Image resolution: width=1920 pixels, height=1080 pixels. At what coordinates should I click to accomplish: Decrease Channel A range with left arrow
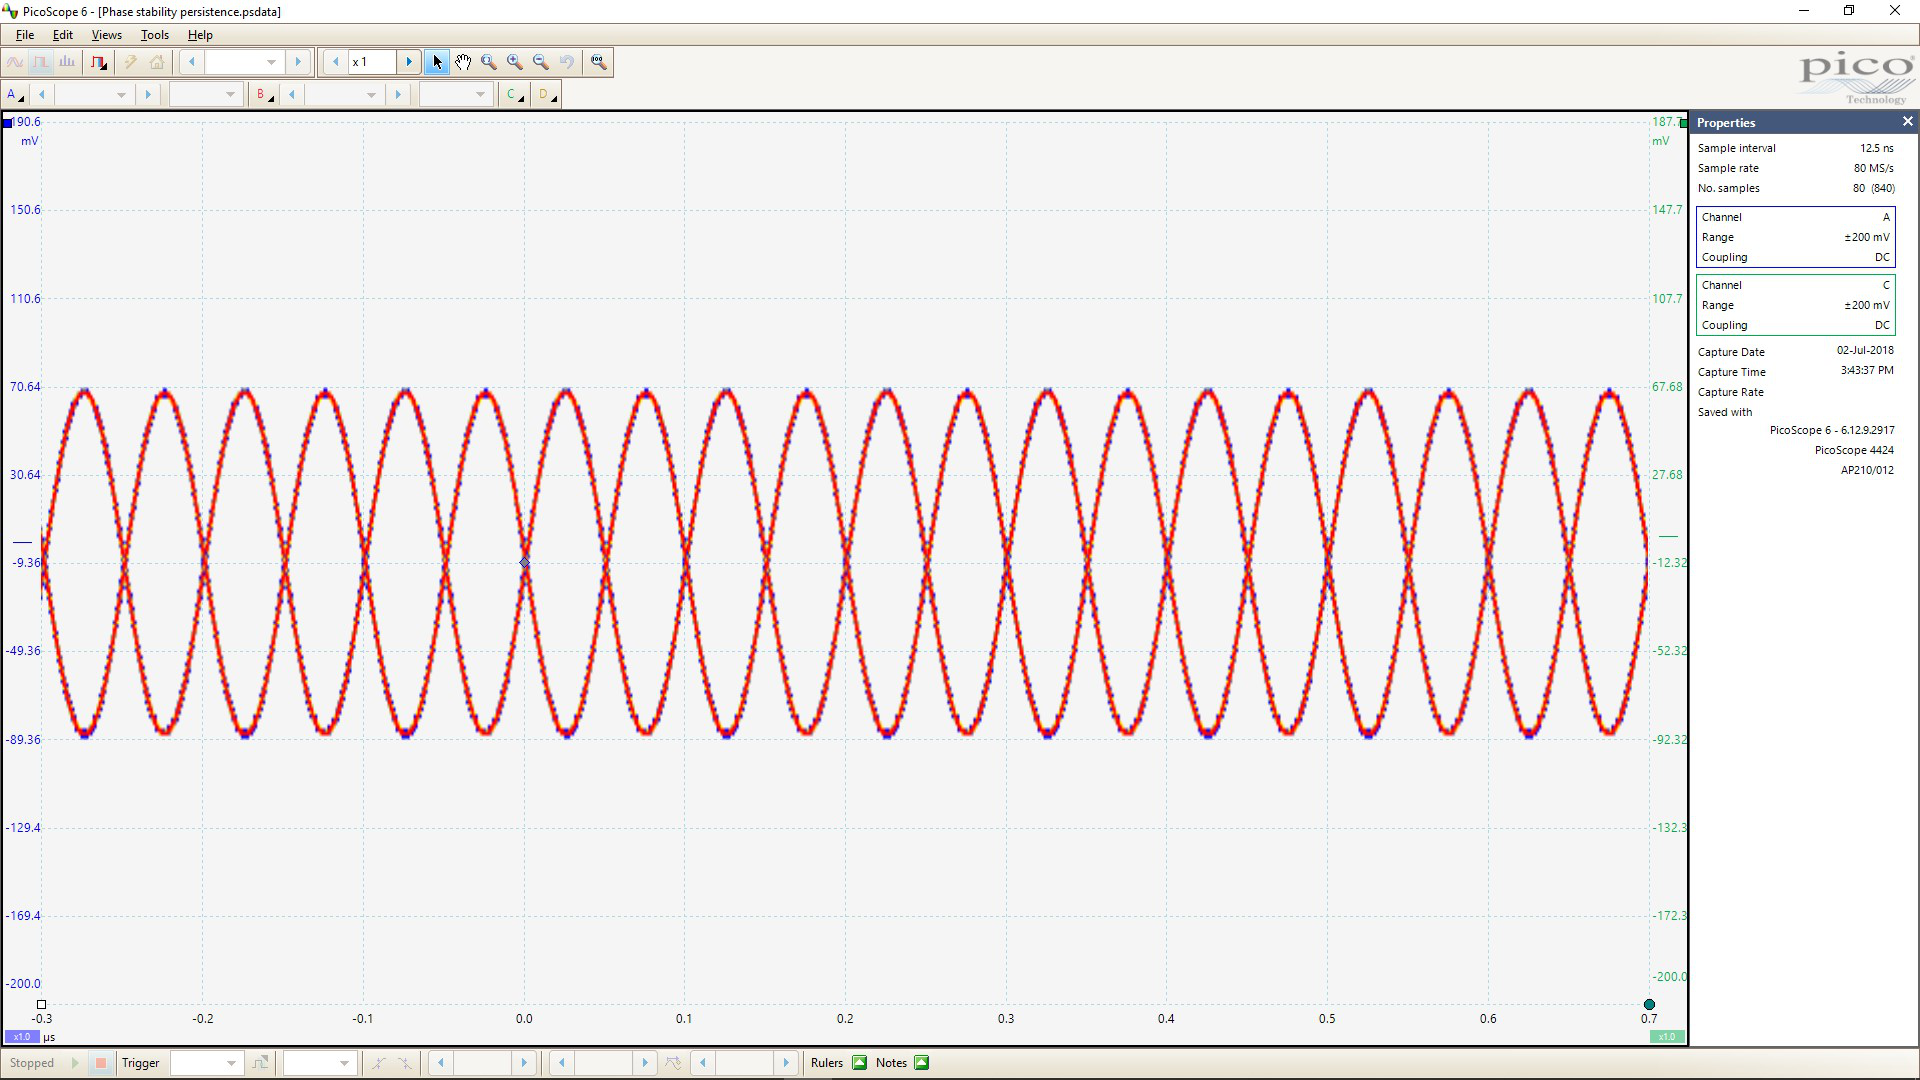pos(42,95)
